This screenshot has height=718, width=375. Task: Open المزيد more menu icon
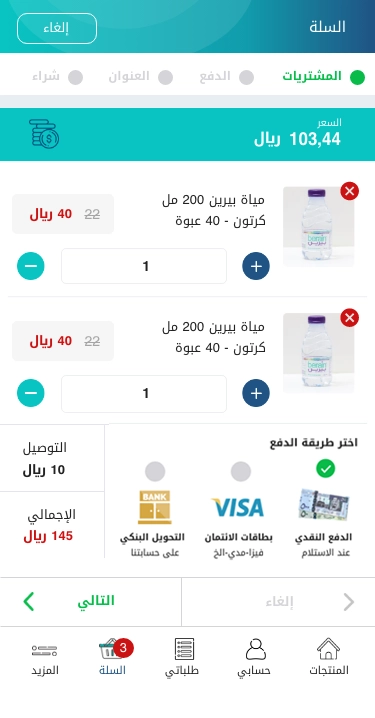[44, 650]
